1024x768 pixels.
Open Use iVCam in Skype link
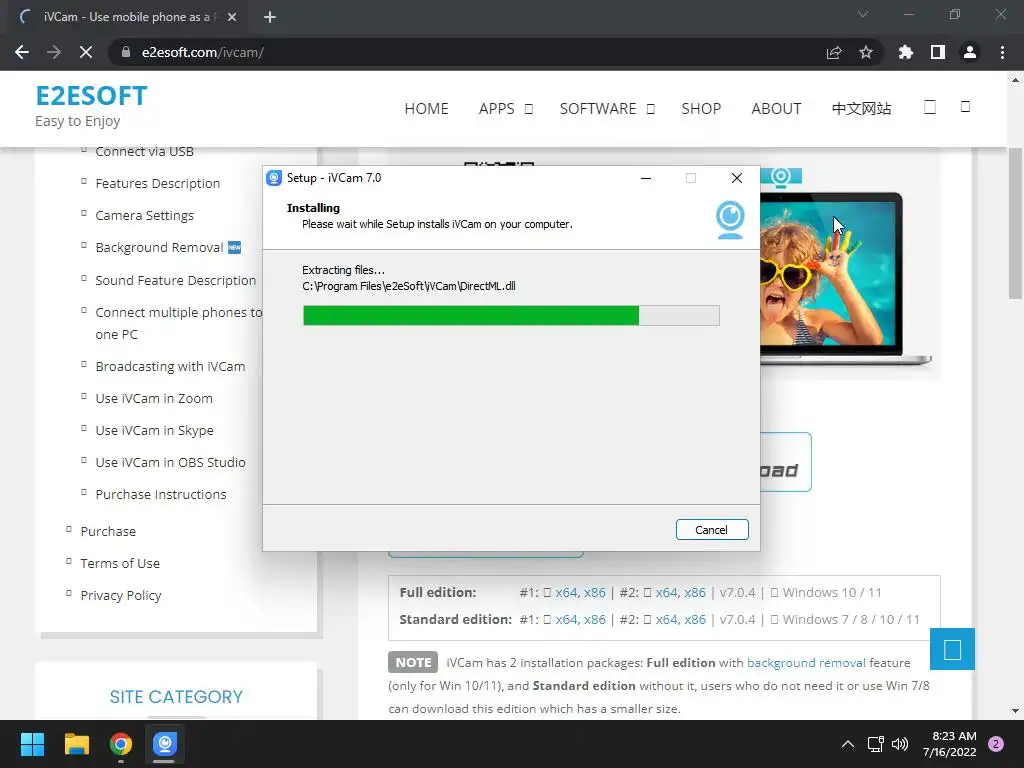click(x=154, y=430)
